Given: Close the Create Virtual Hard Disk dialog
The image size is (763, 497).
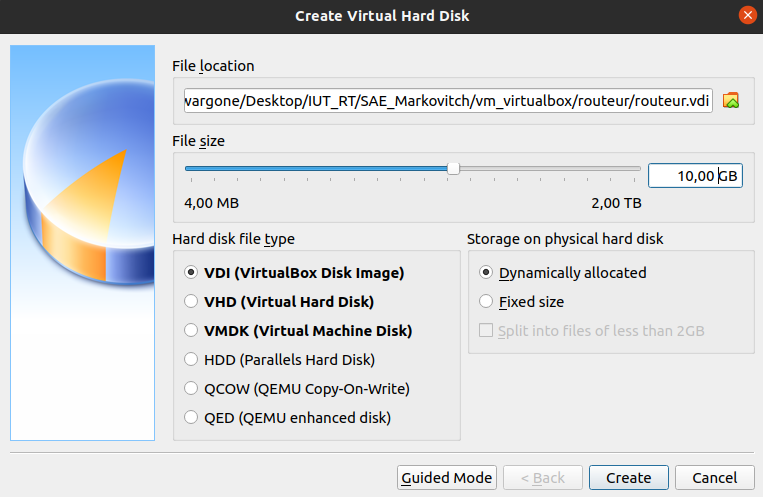Looking at the screenshot, I should (746, 16).
